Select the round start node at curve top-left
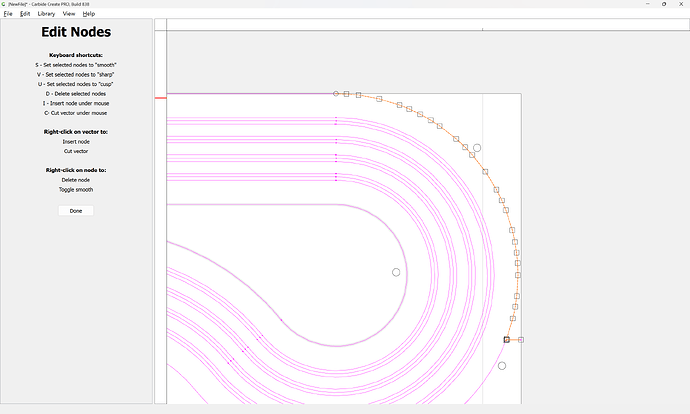 [x=336, y=93]
